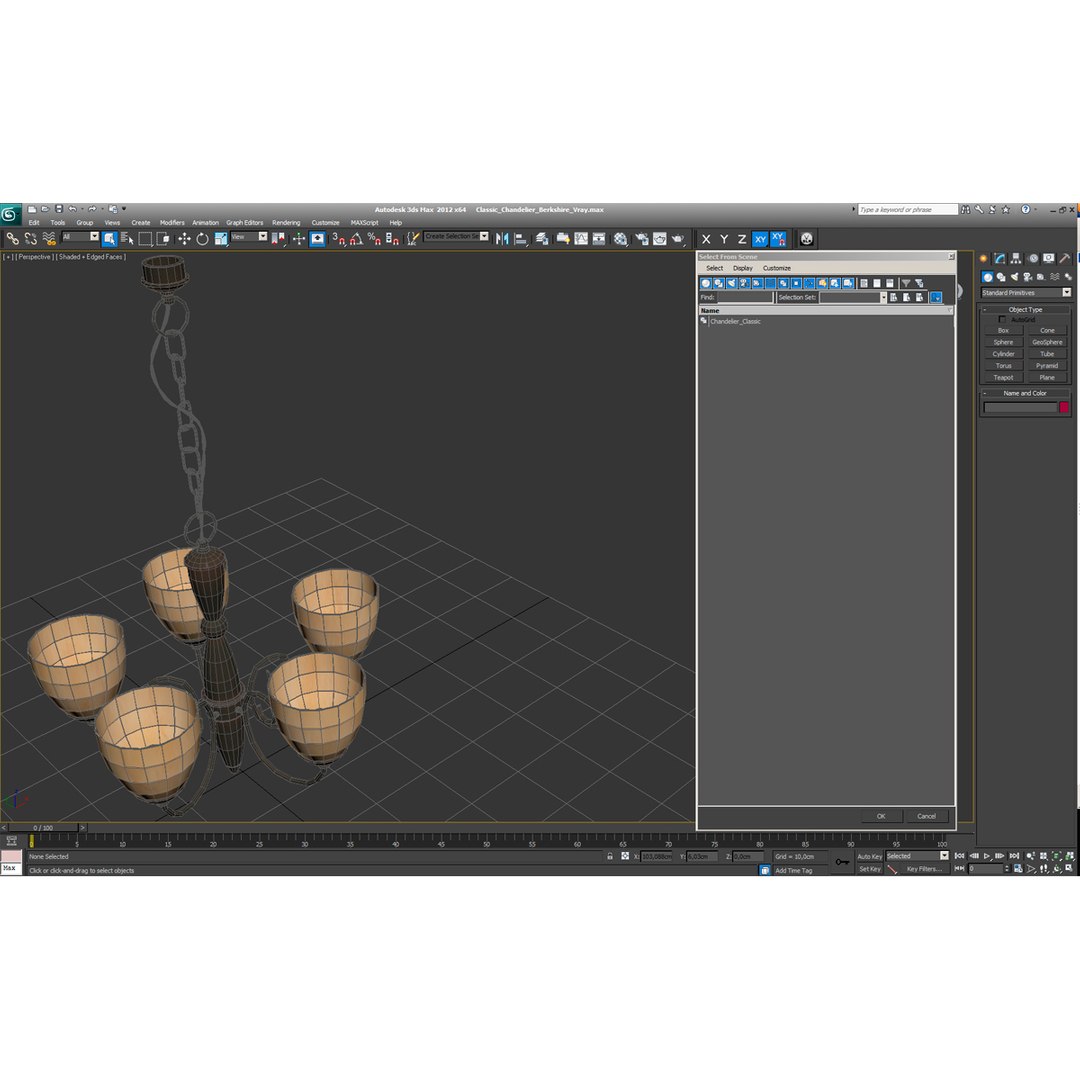Open the Standard Primitives dropdown
The height and width of the screenshot is (1080, 1080).
coord(1026,293)
